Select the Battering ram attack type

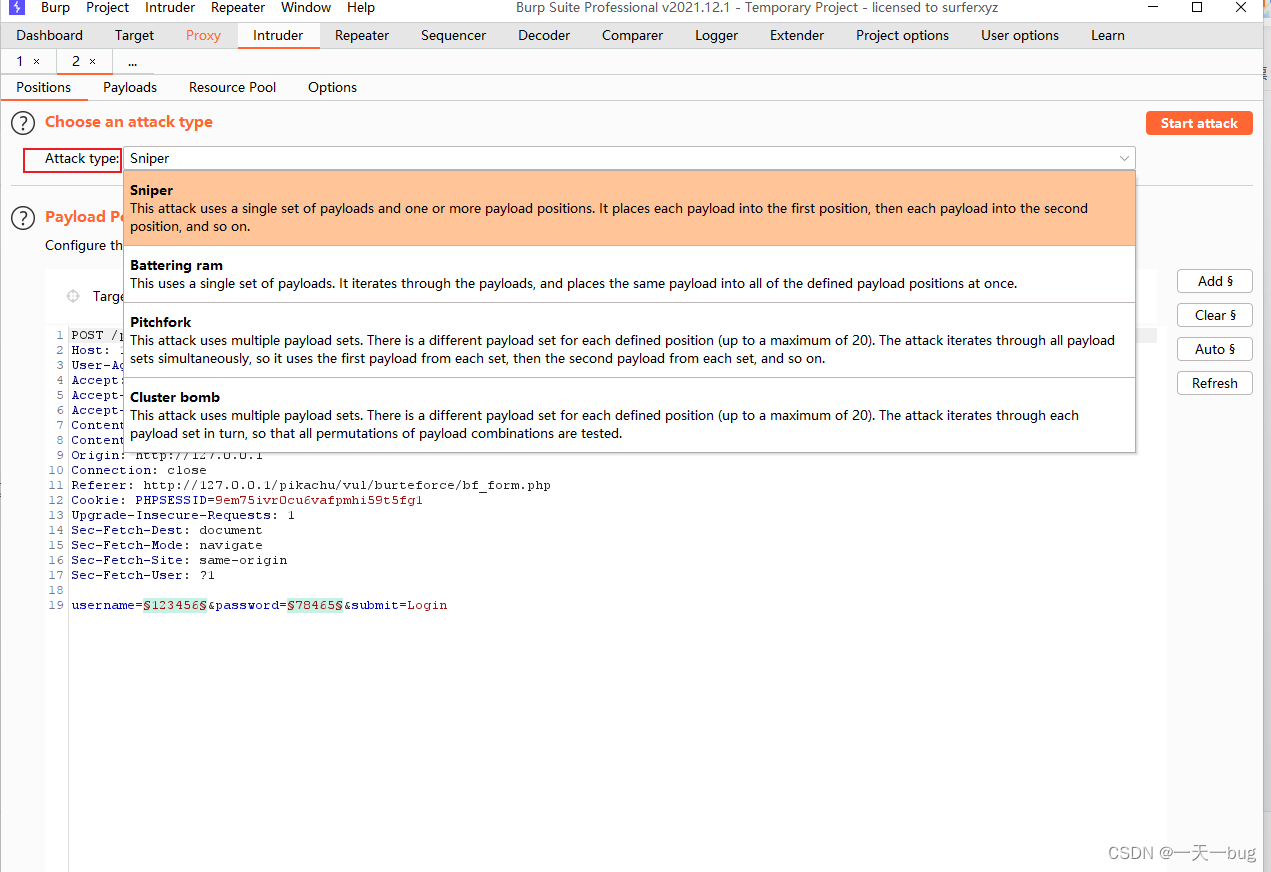pos(629,274)
